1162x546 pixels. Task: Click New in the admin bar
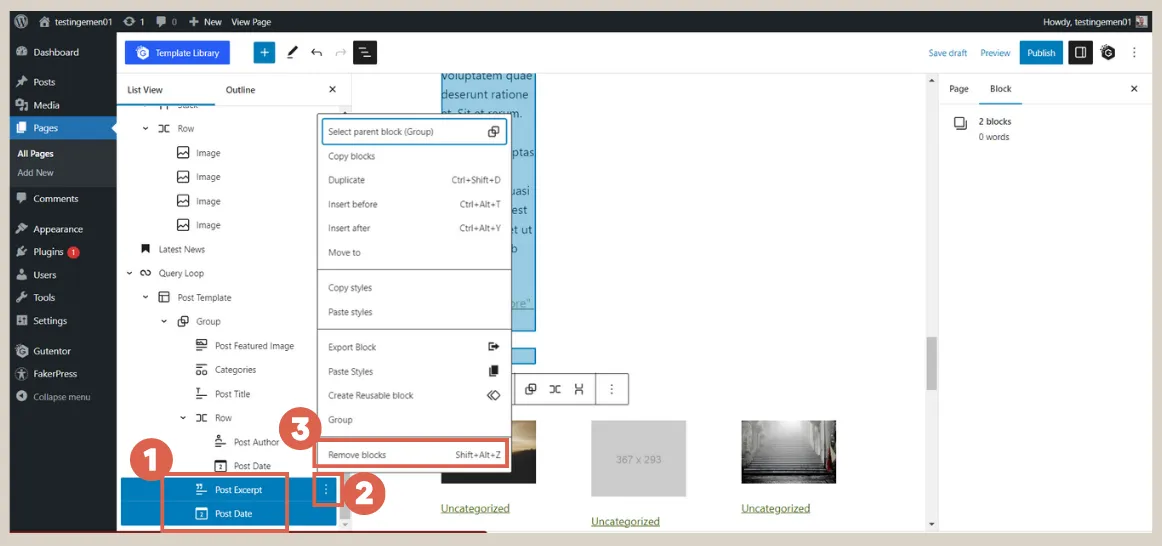coord(205,22)
